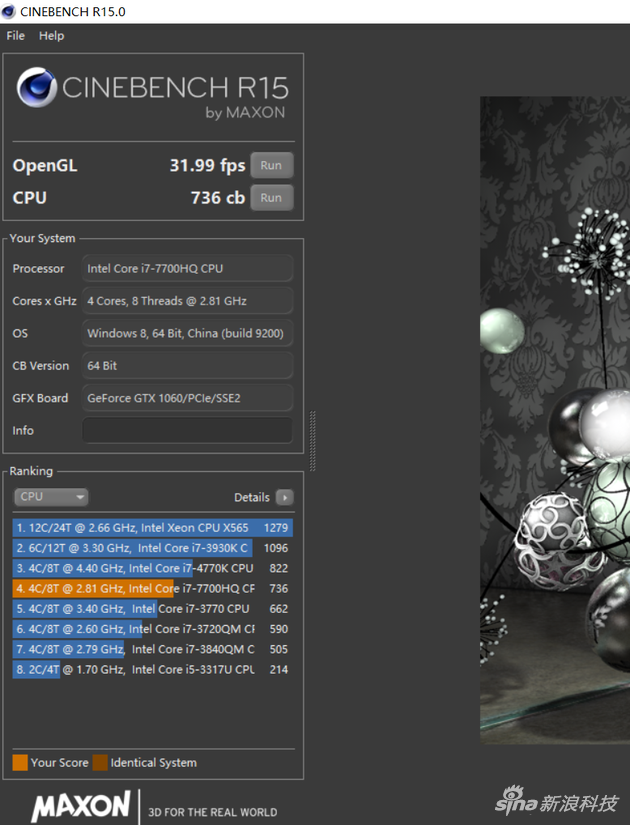Select ranking row 8 Core i5-3317U
The width and height of the screenshot is (630, 825).
(x=153, y=669)
